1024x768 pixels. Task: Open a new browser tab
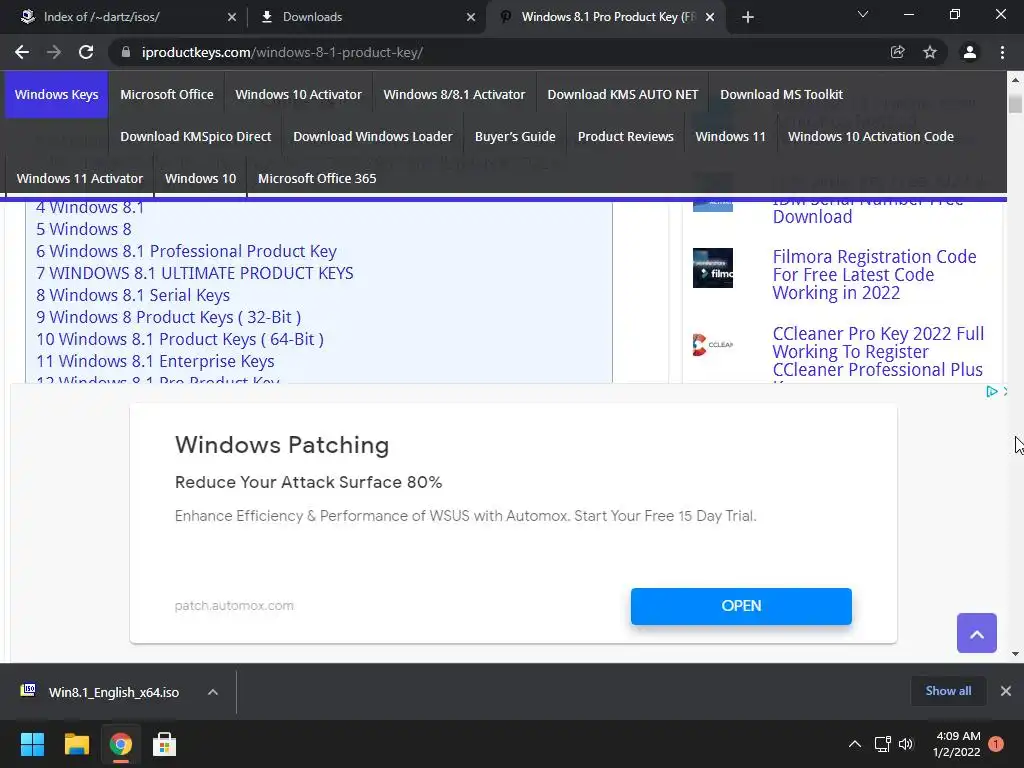(748, 17)
